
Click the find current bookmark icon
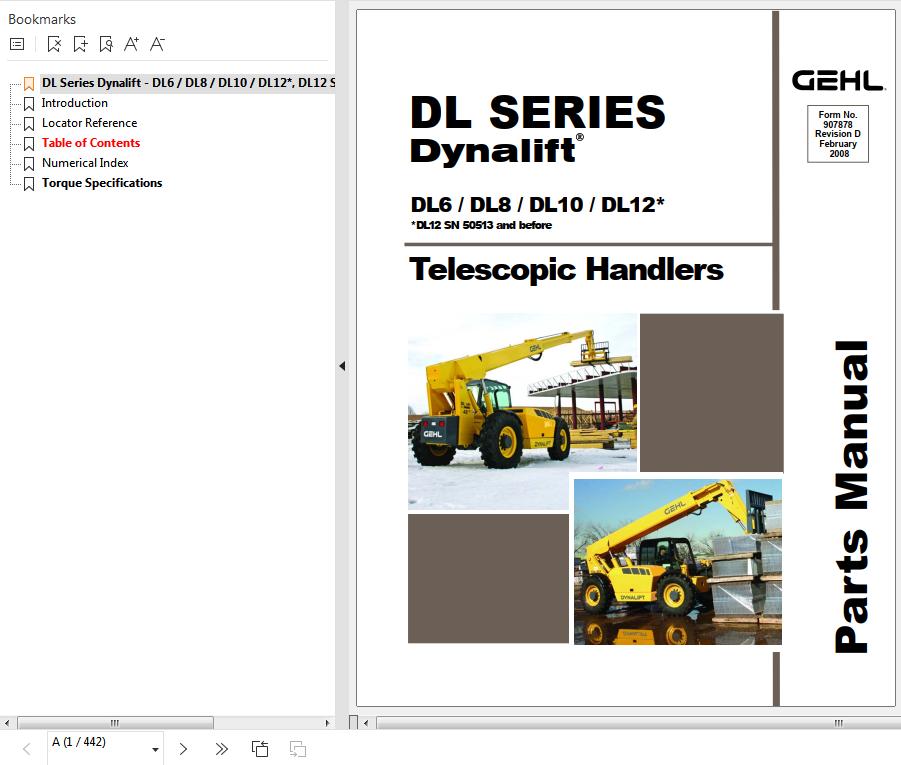(x=106, y=44)
